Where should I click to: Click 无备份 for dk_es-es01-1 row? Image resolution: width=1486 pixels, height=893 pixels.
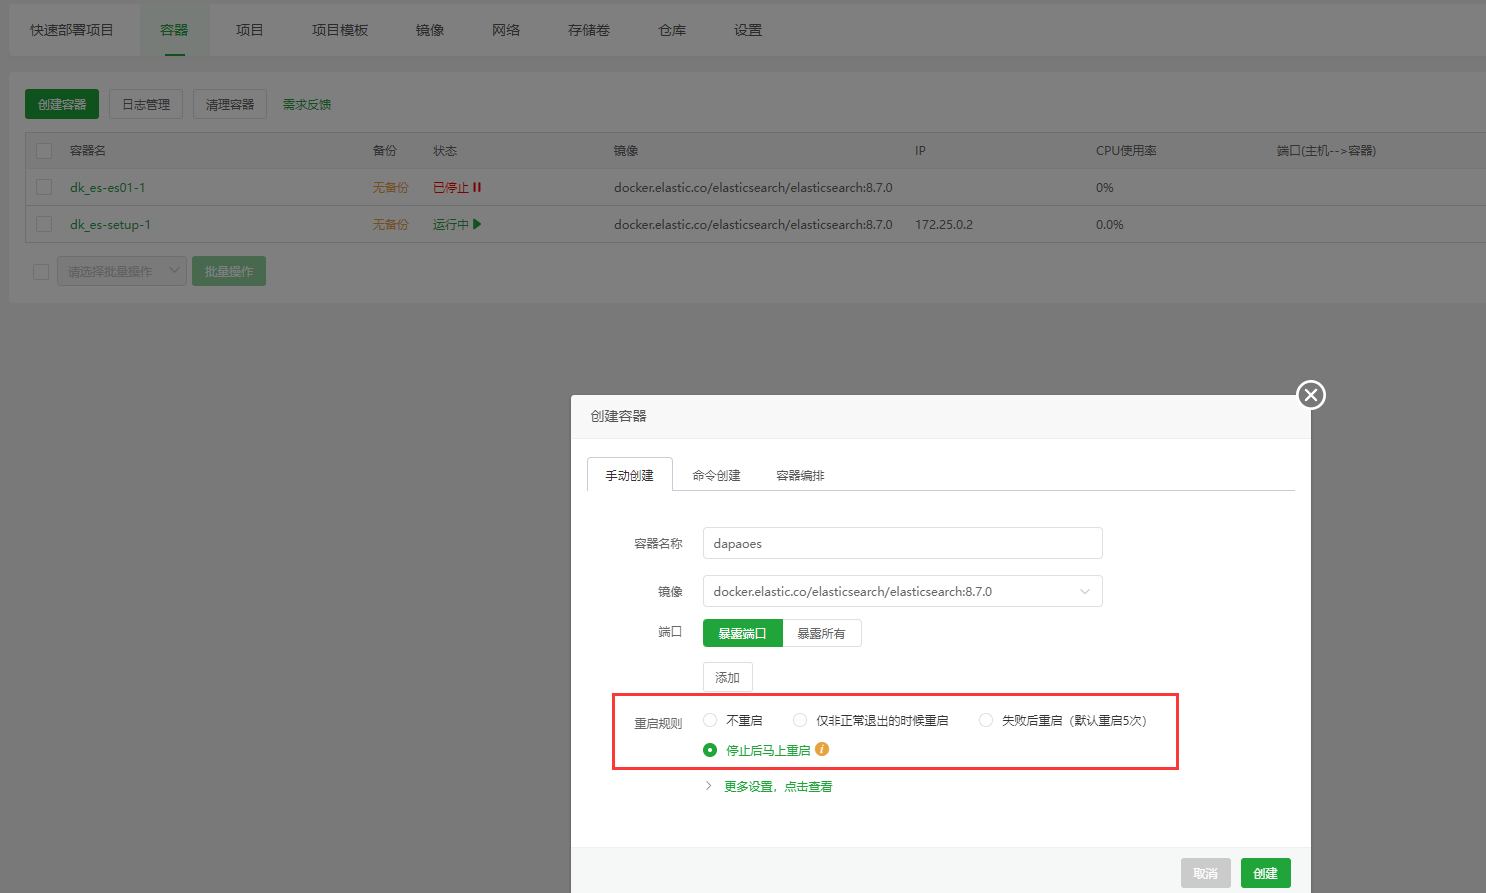(390, 187)
